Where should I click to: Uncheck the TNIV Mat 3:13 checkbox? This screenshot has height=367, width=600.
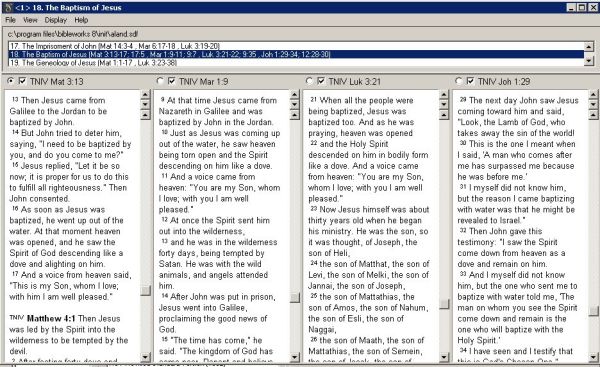[x=23, y=81]
